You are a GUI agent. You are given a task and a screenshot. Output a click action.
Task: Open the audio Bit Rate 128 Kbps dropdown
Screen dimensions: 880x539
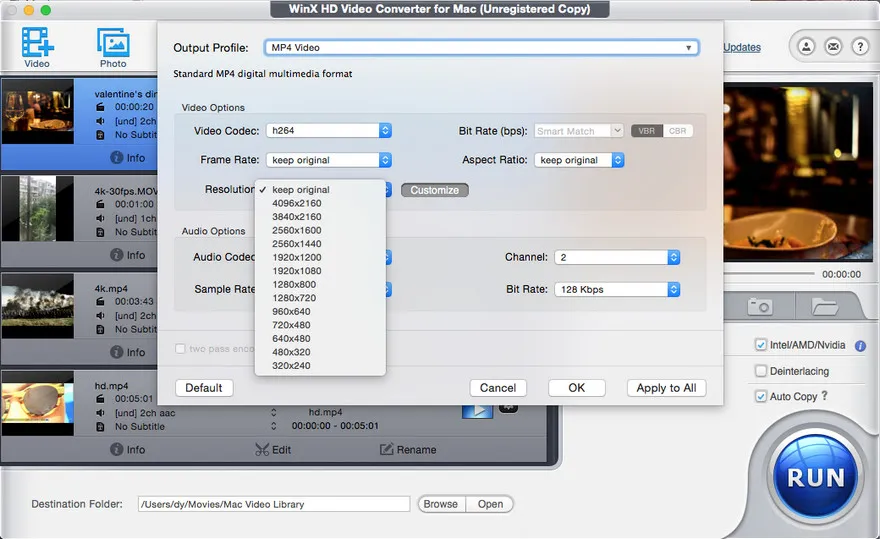coord(617,289)
